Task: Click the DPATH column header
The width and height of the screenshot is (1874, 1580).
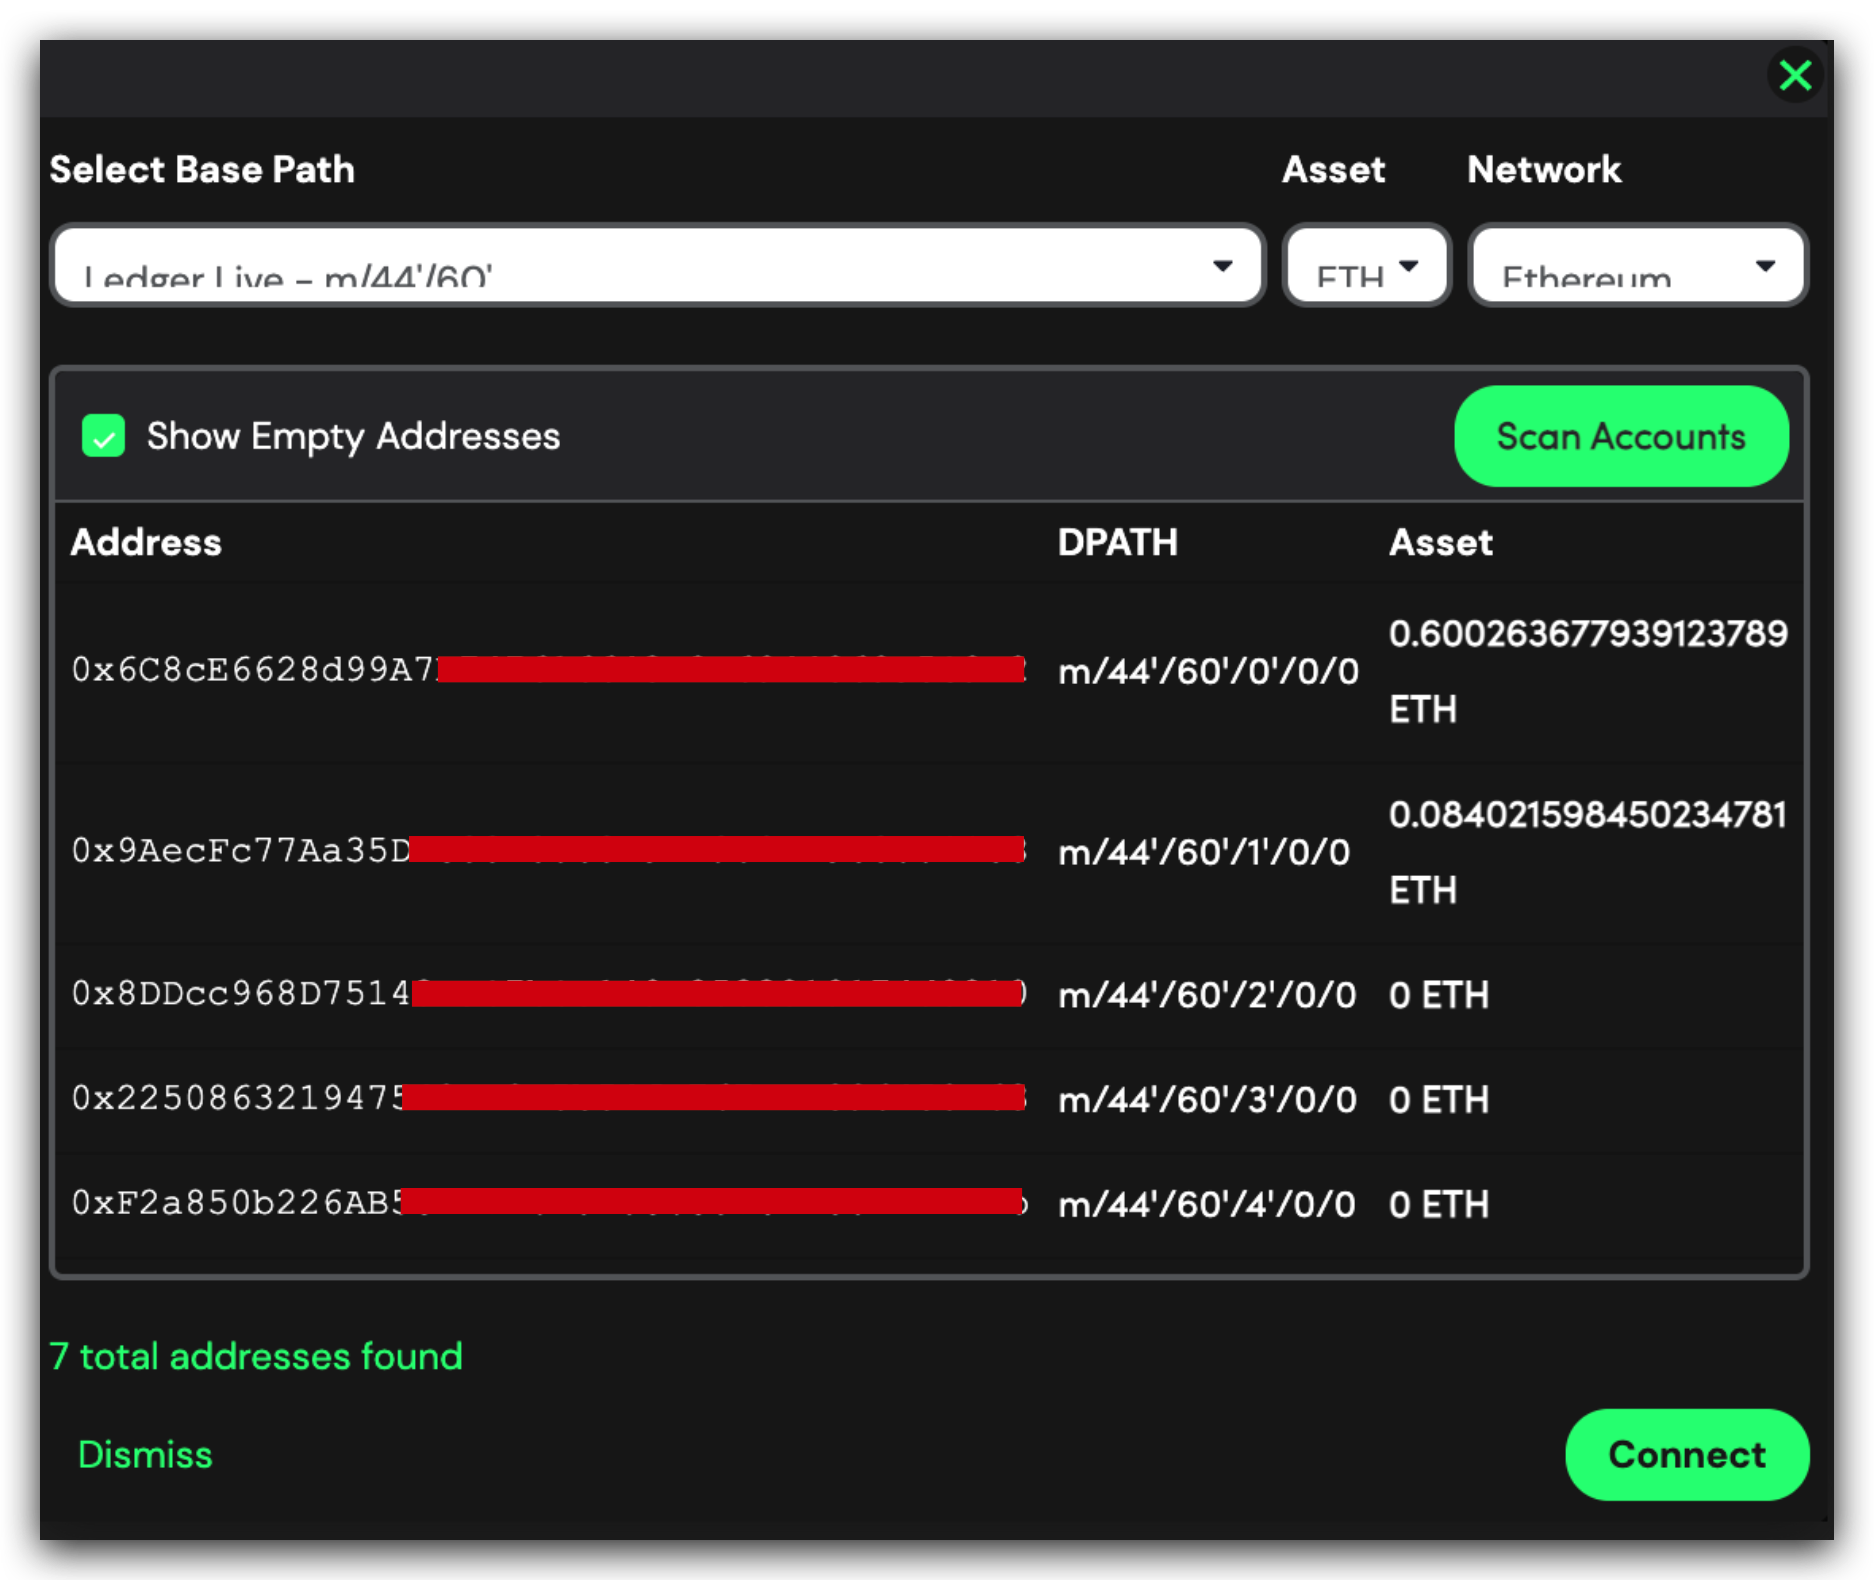Action: click(1117, 542)
